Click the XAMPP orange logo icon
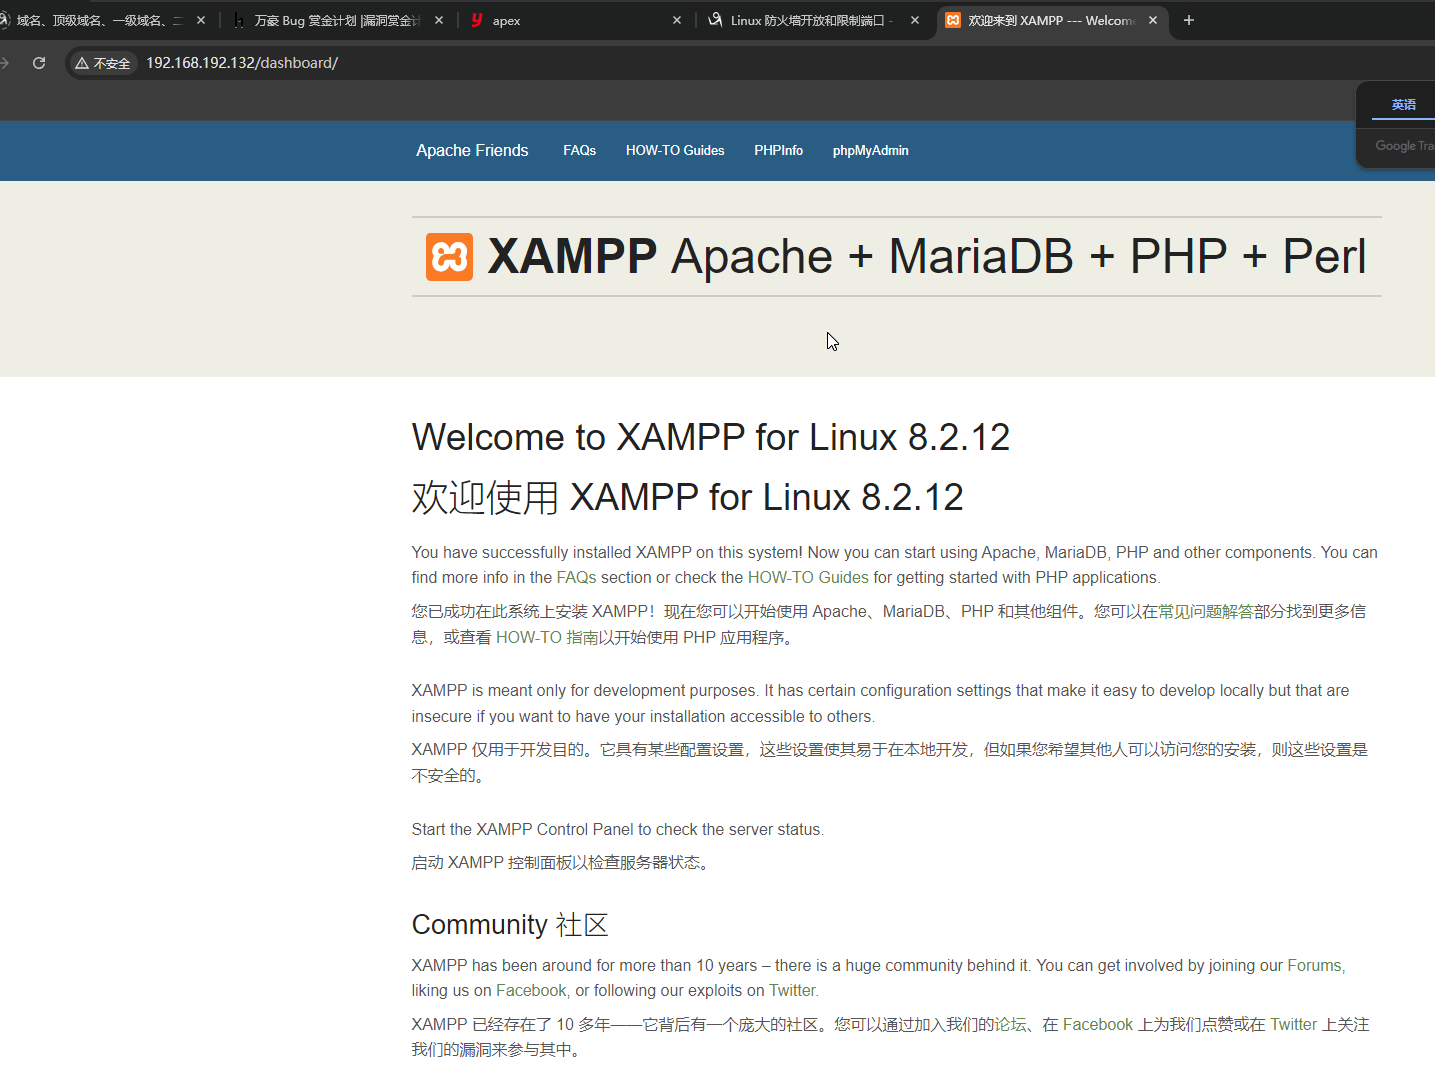Viewport: 1435px width, 1082px height. point(449,257)
